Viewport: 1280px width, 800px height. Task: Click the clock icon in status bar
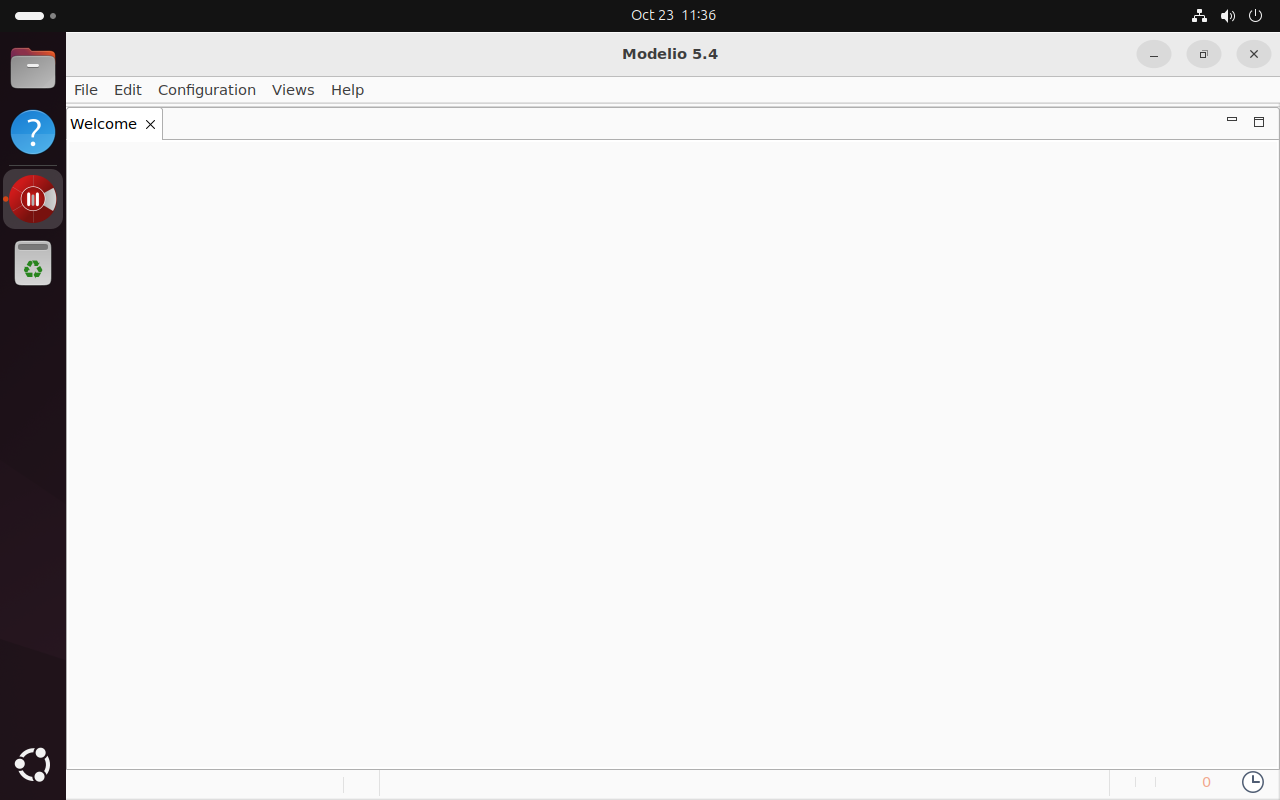pos(1253,782)
